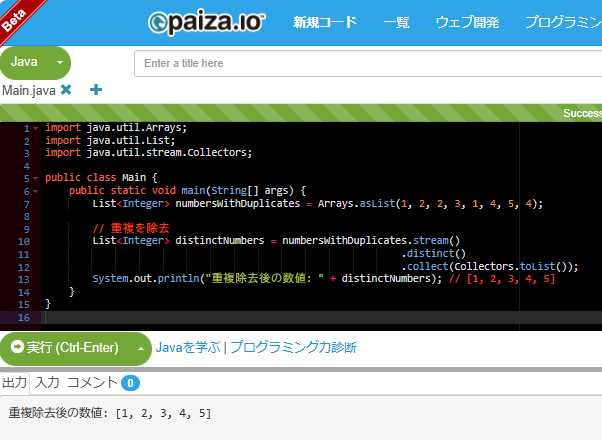Viewport: 602px width, 440px height.
Task: Open the Java language dropdown
Action: coord(59,62)
